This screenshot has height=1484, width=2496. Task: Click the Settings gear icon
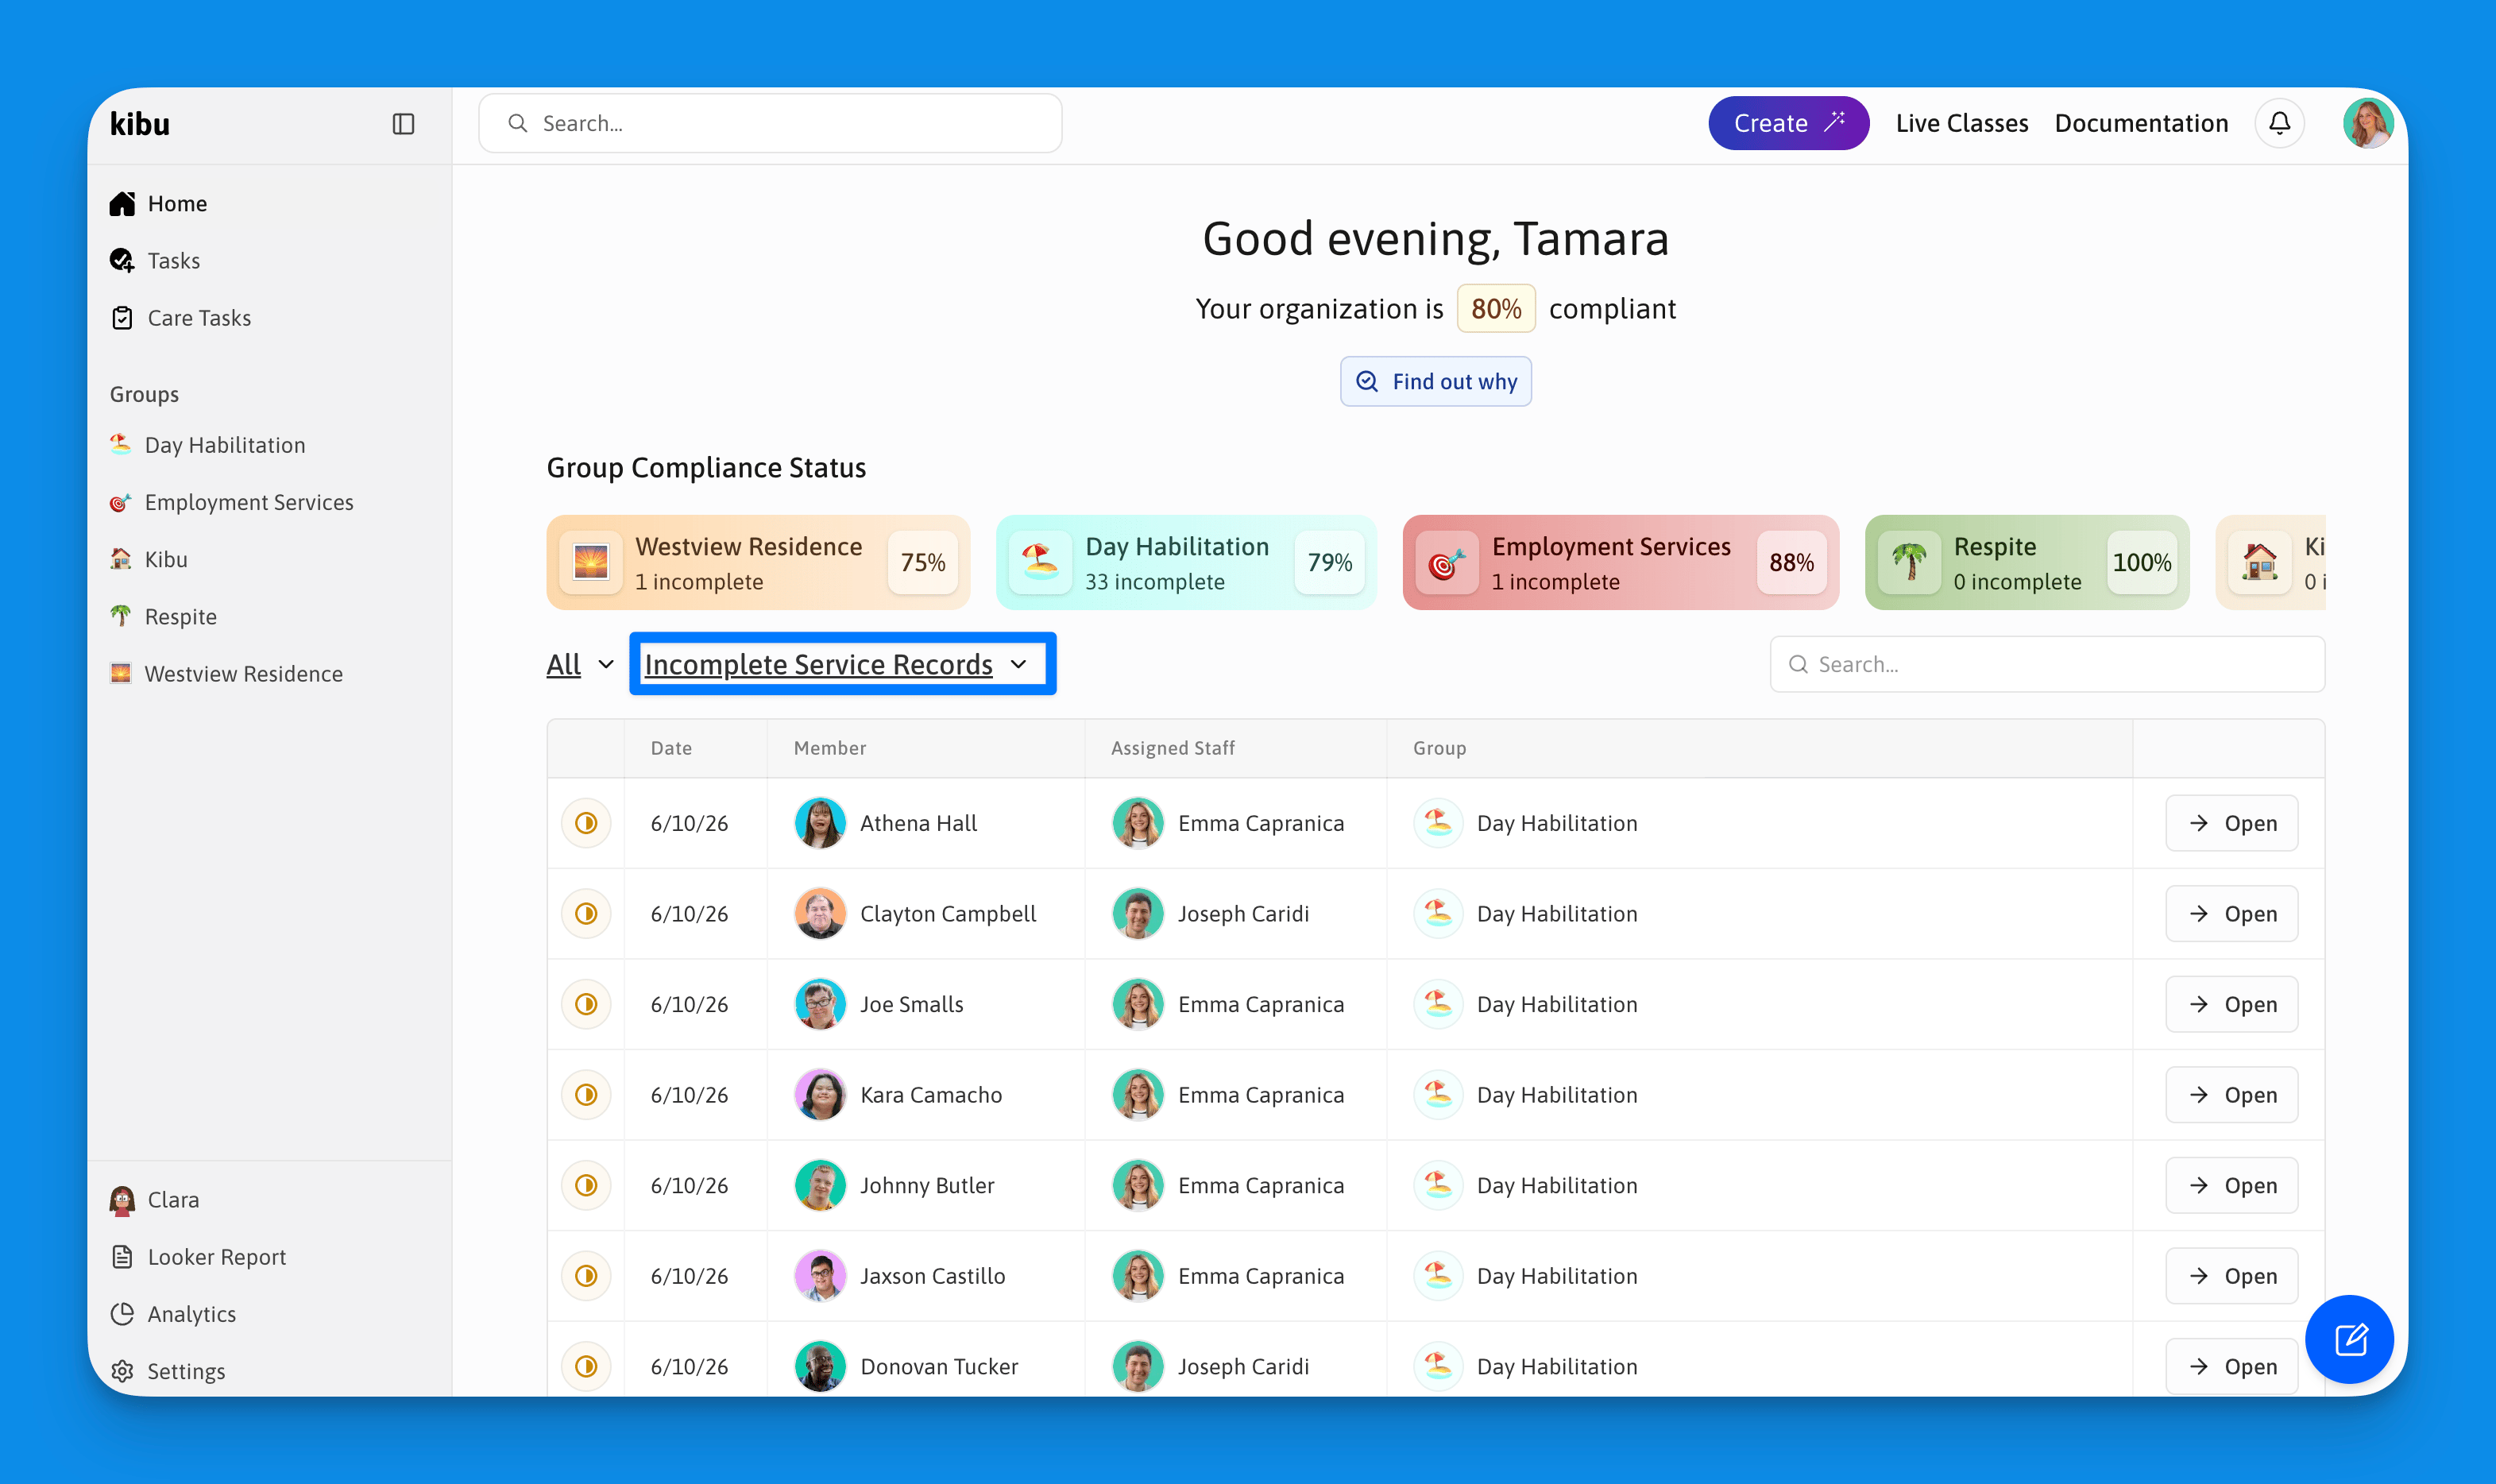coord(122,1370)
